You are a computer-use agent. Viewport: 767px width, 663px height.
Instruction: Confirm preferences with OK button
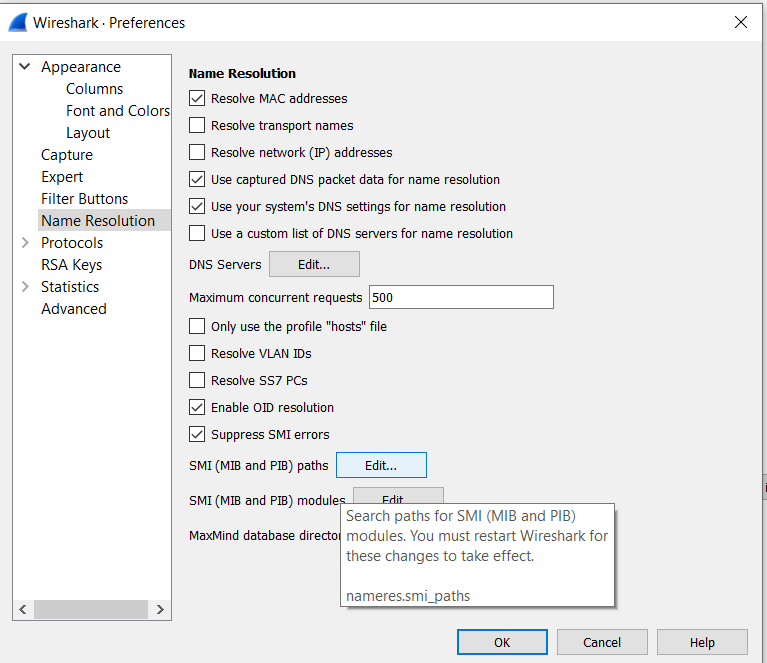[502, 642]
